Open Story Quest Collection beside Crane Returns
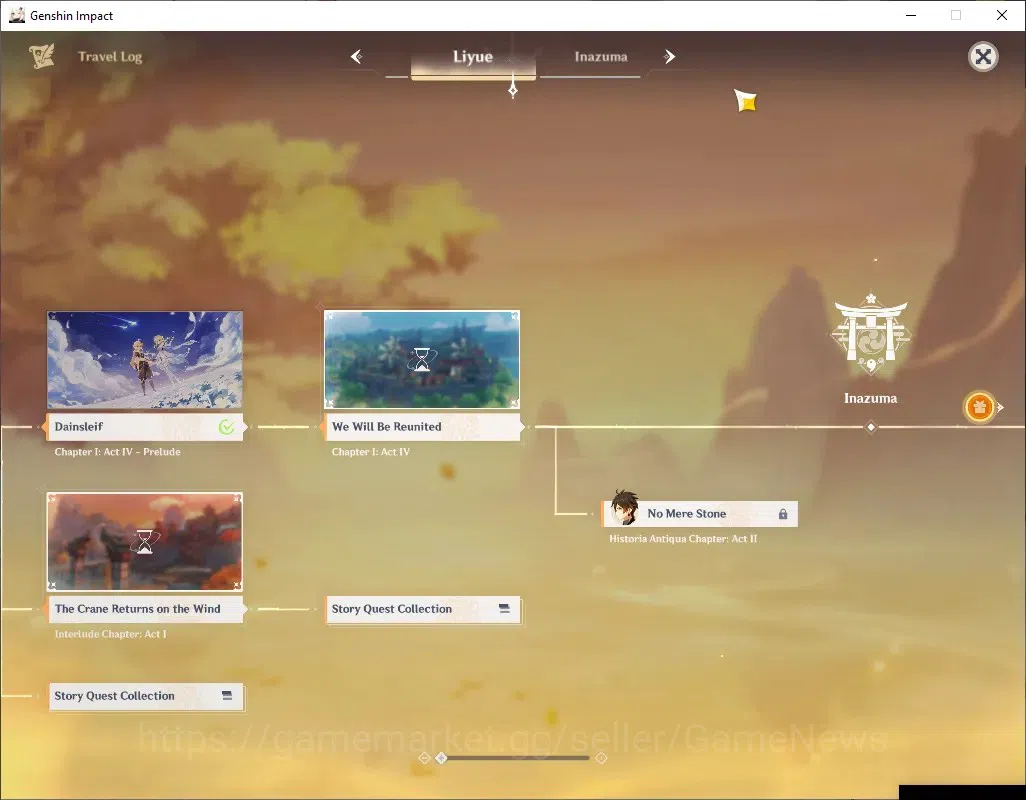Viewport: 1026px width, 800px height. pyautogui.click(x=423, y=610)
